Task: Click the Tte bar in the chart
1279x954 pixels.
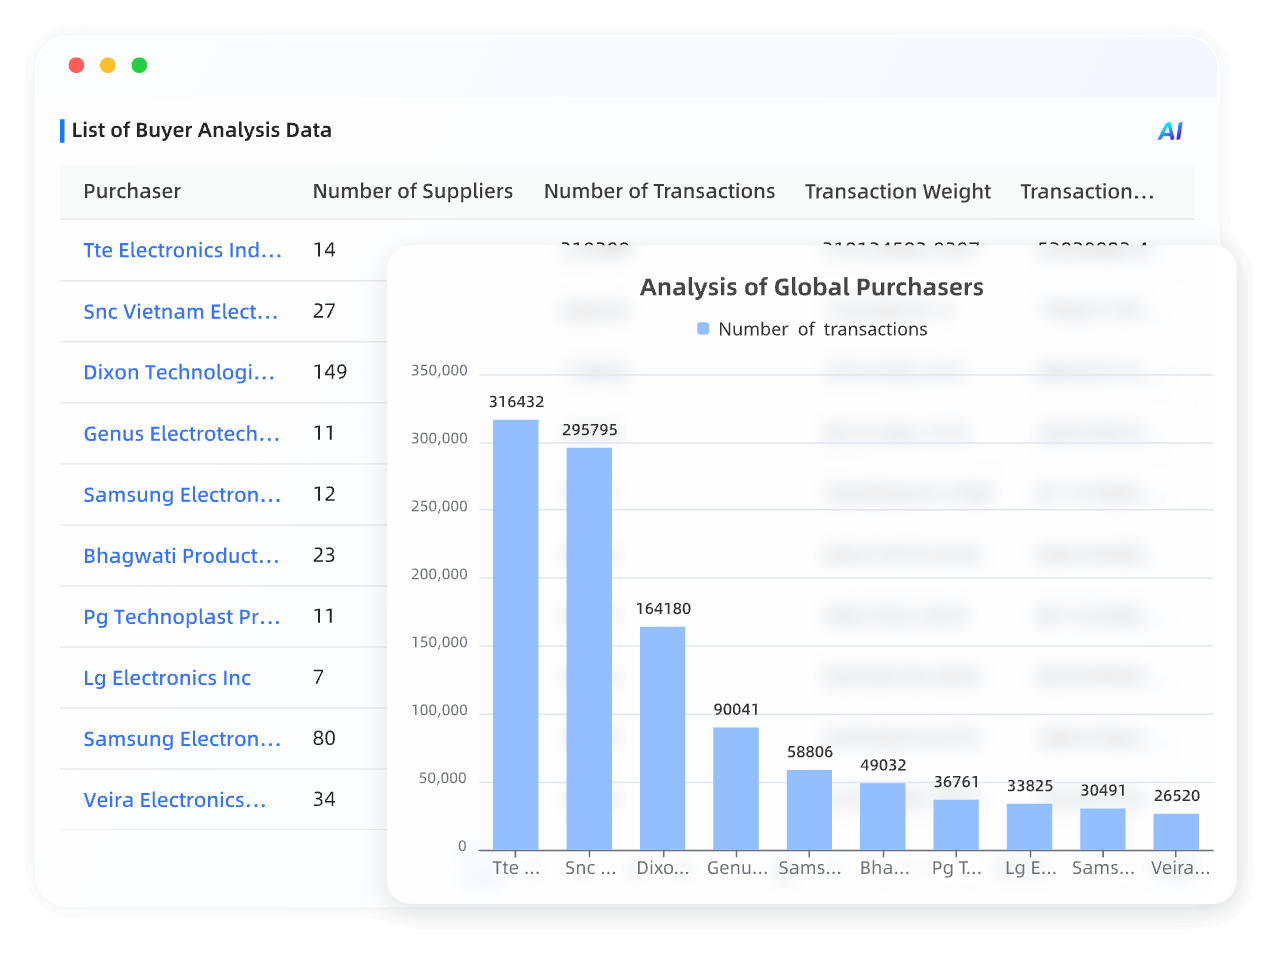Action: click(516, 630)
